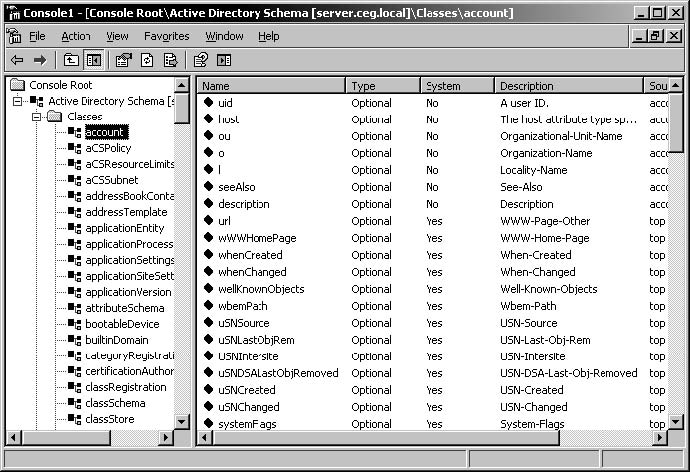This screenshot has width=690, height=472.
Task: Click the 'Organizational-Unit-Name' description cell
Action: 561,136
